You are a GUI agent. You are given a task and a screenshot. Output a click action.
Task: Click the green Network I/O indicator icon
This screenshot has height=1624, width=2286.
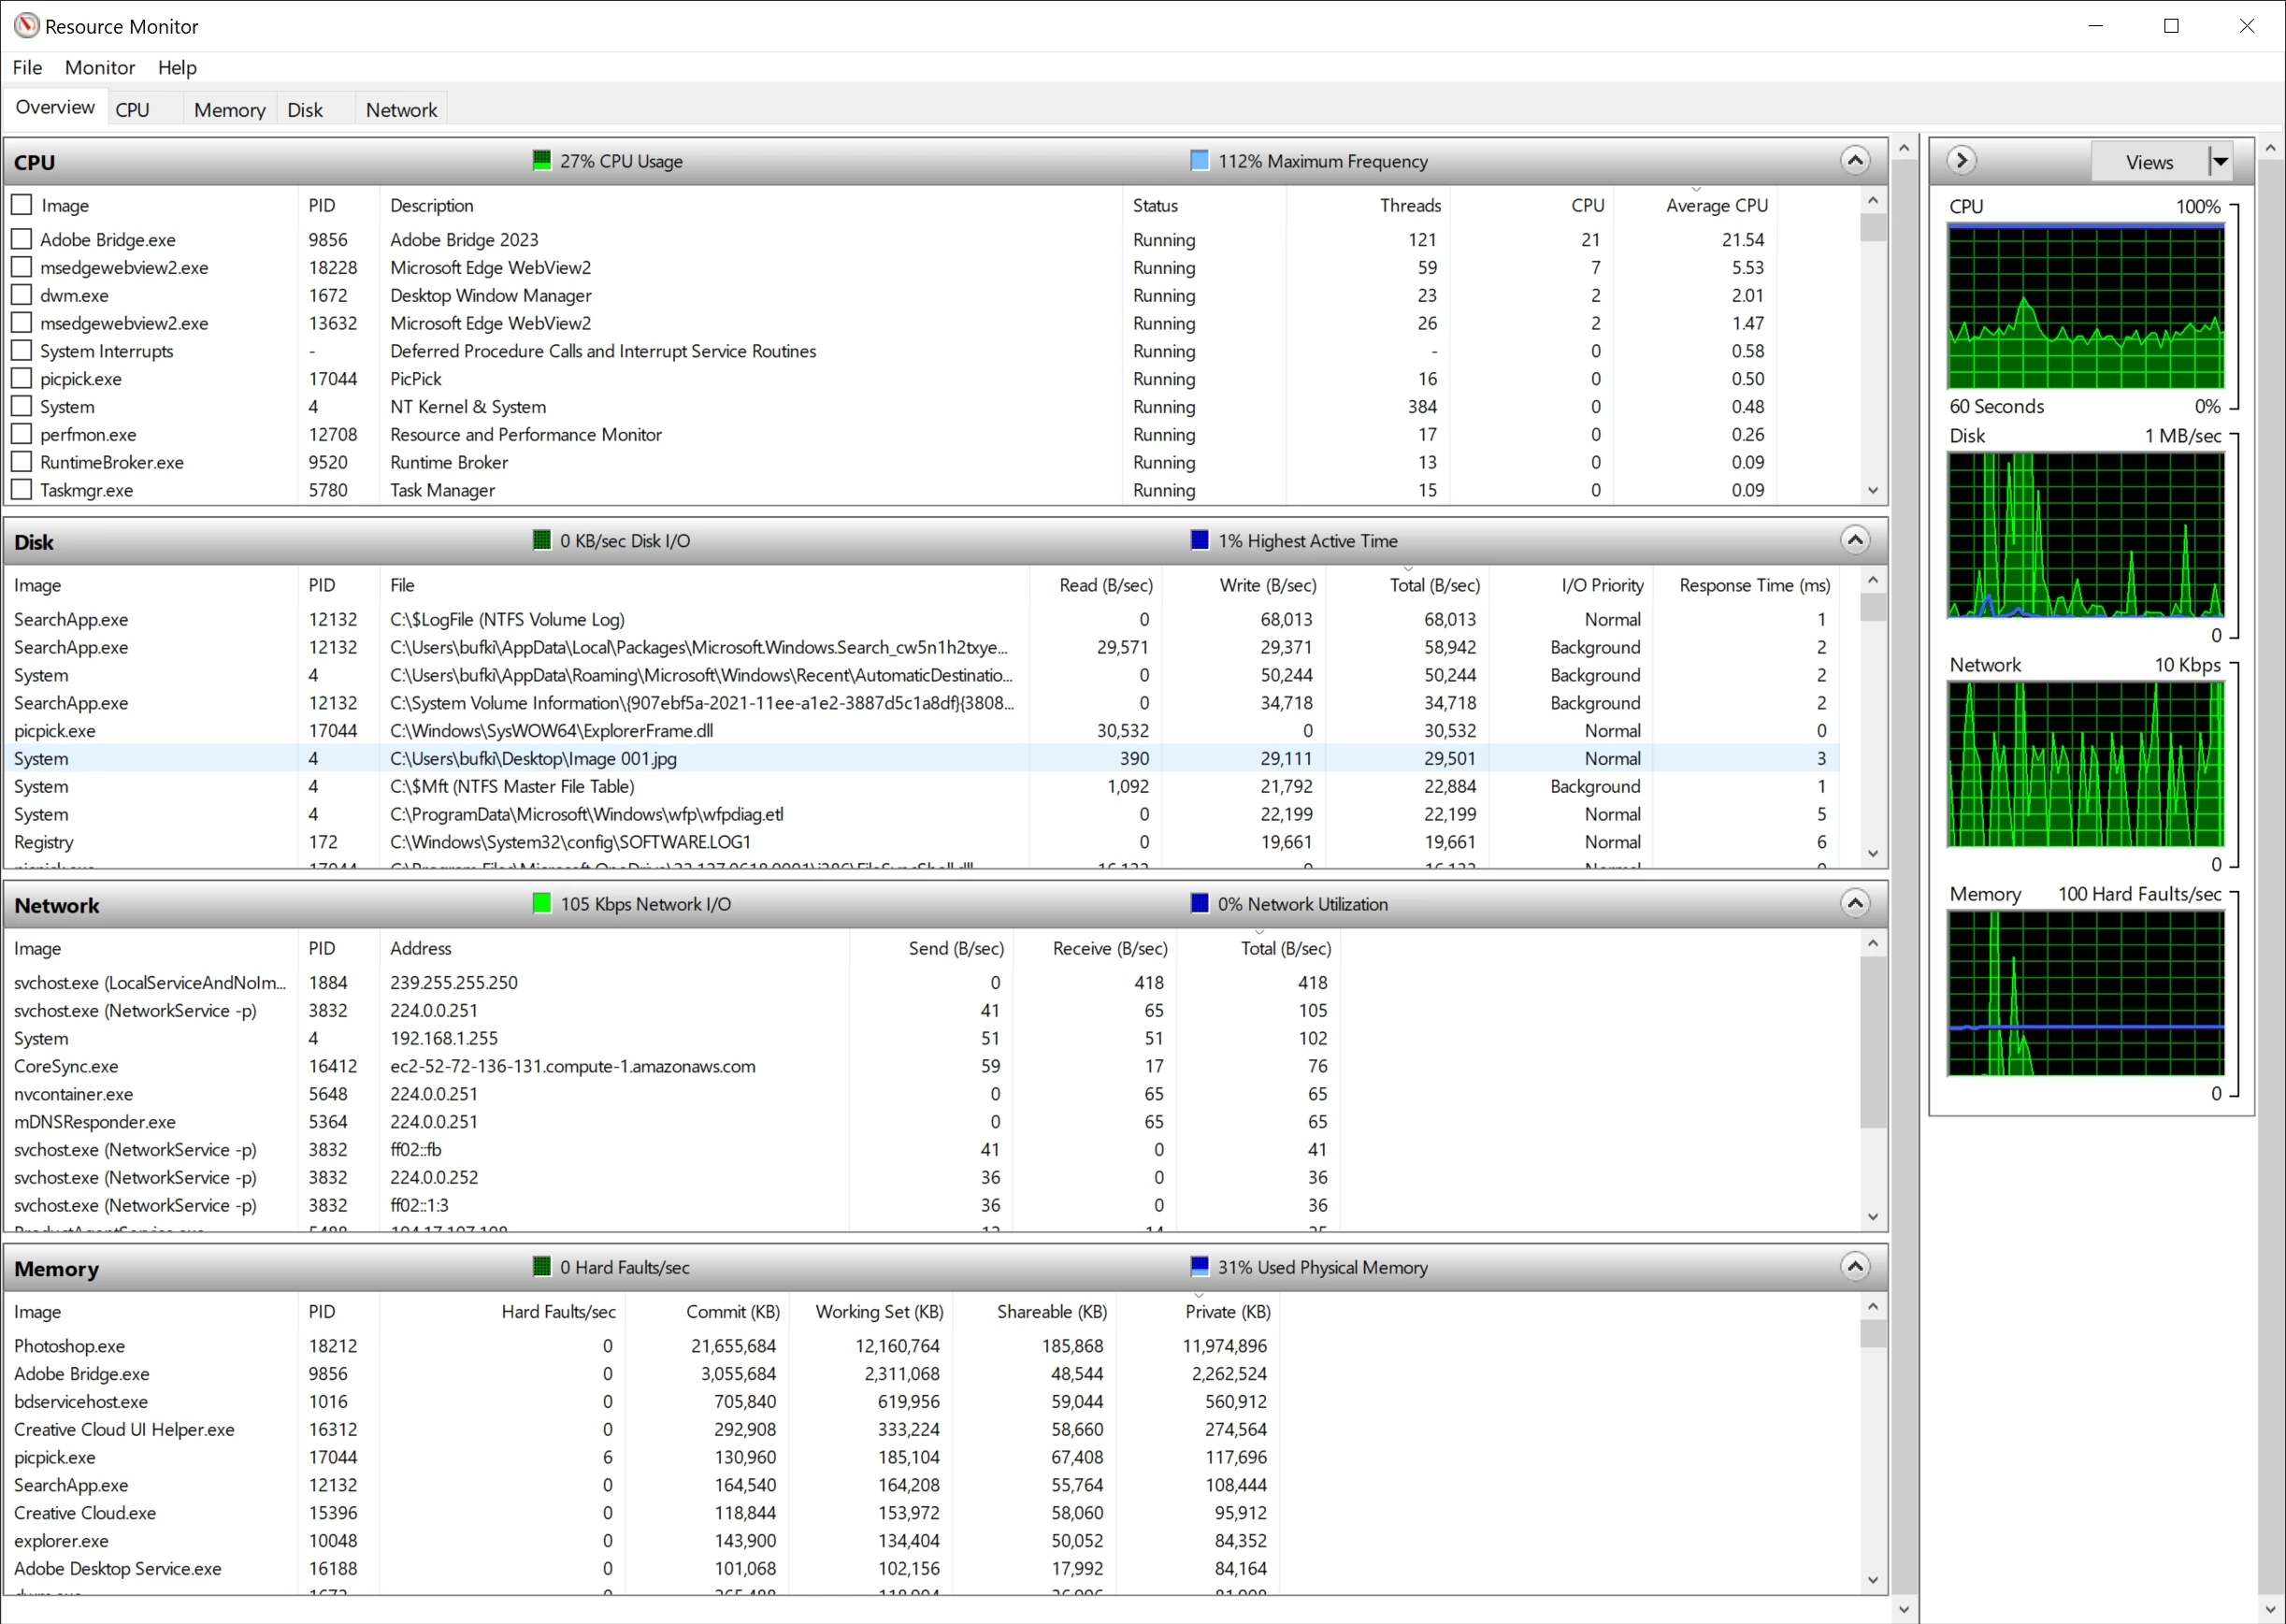click(x=542, y=903)
